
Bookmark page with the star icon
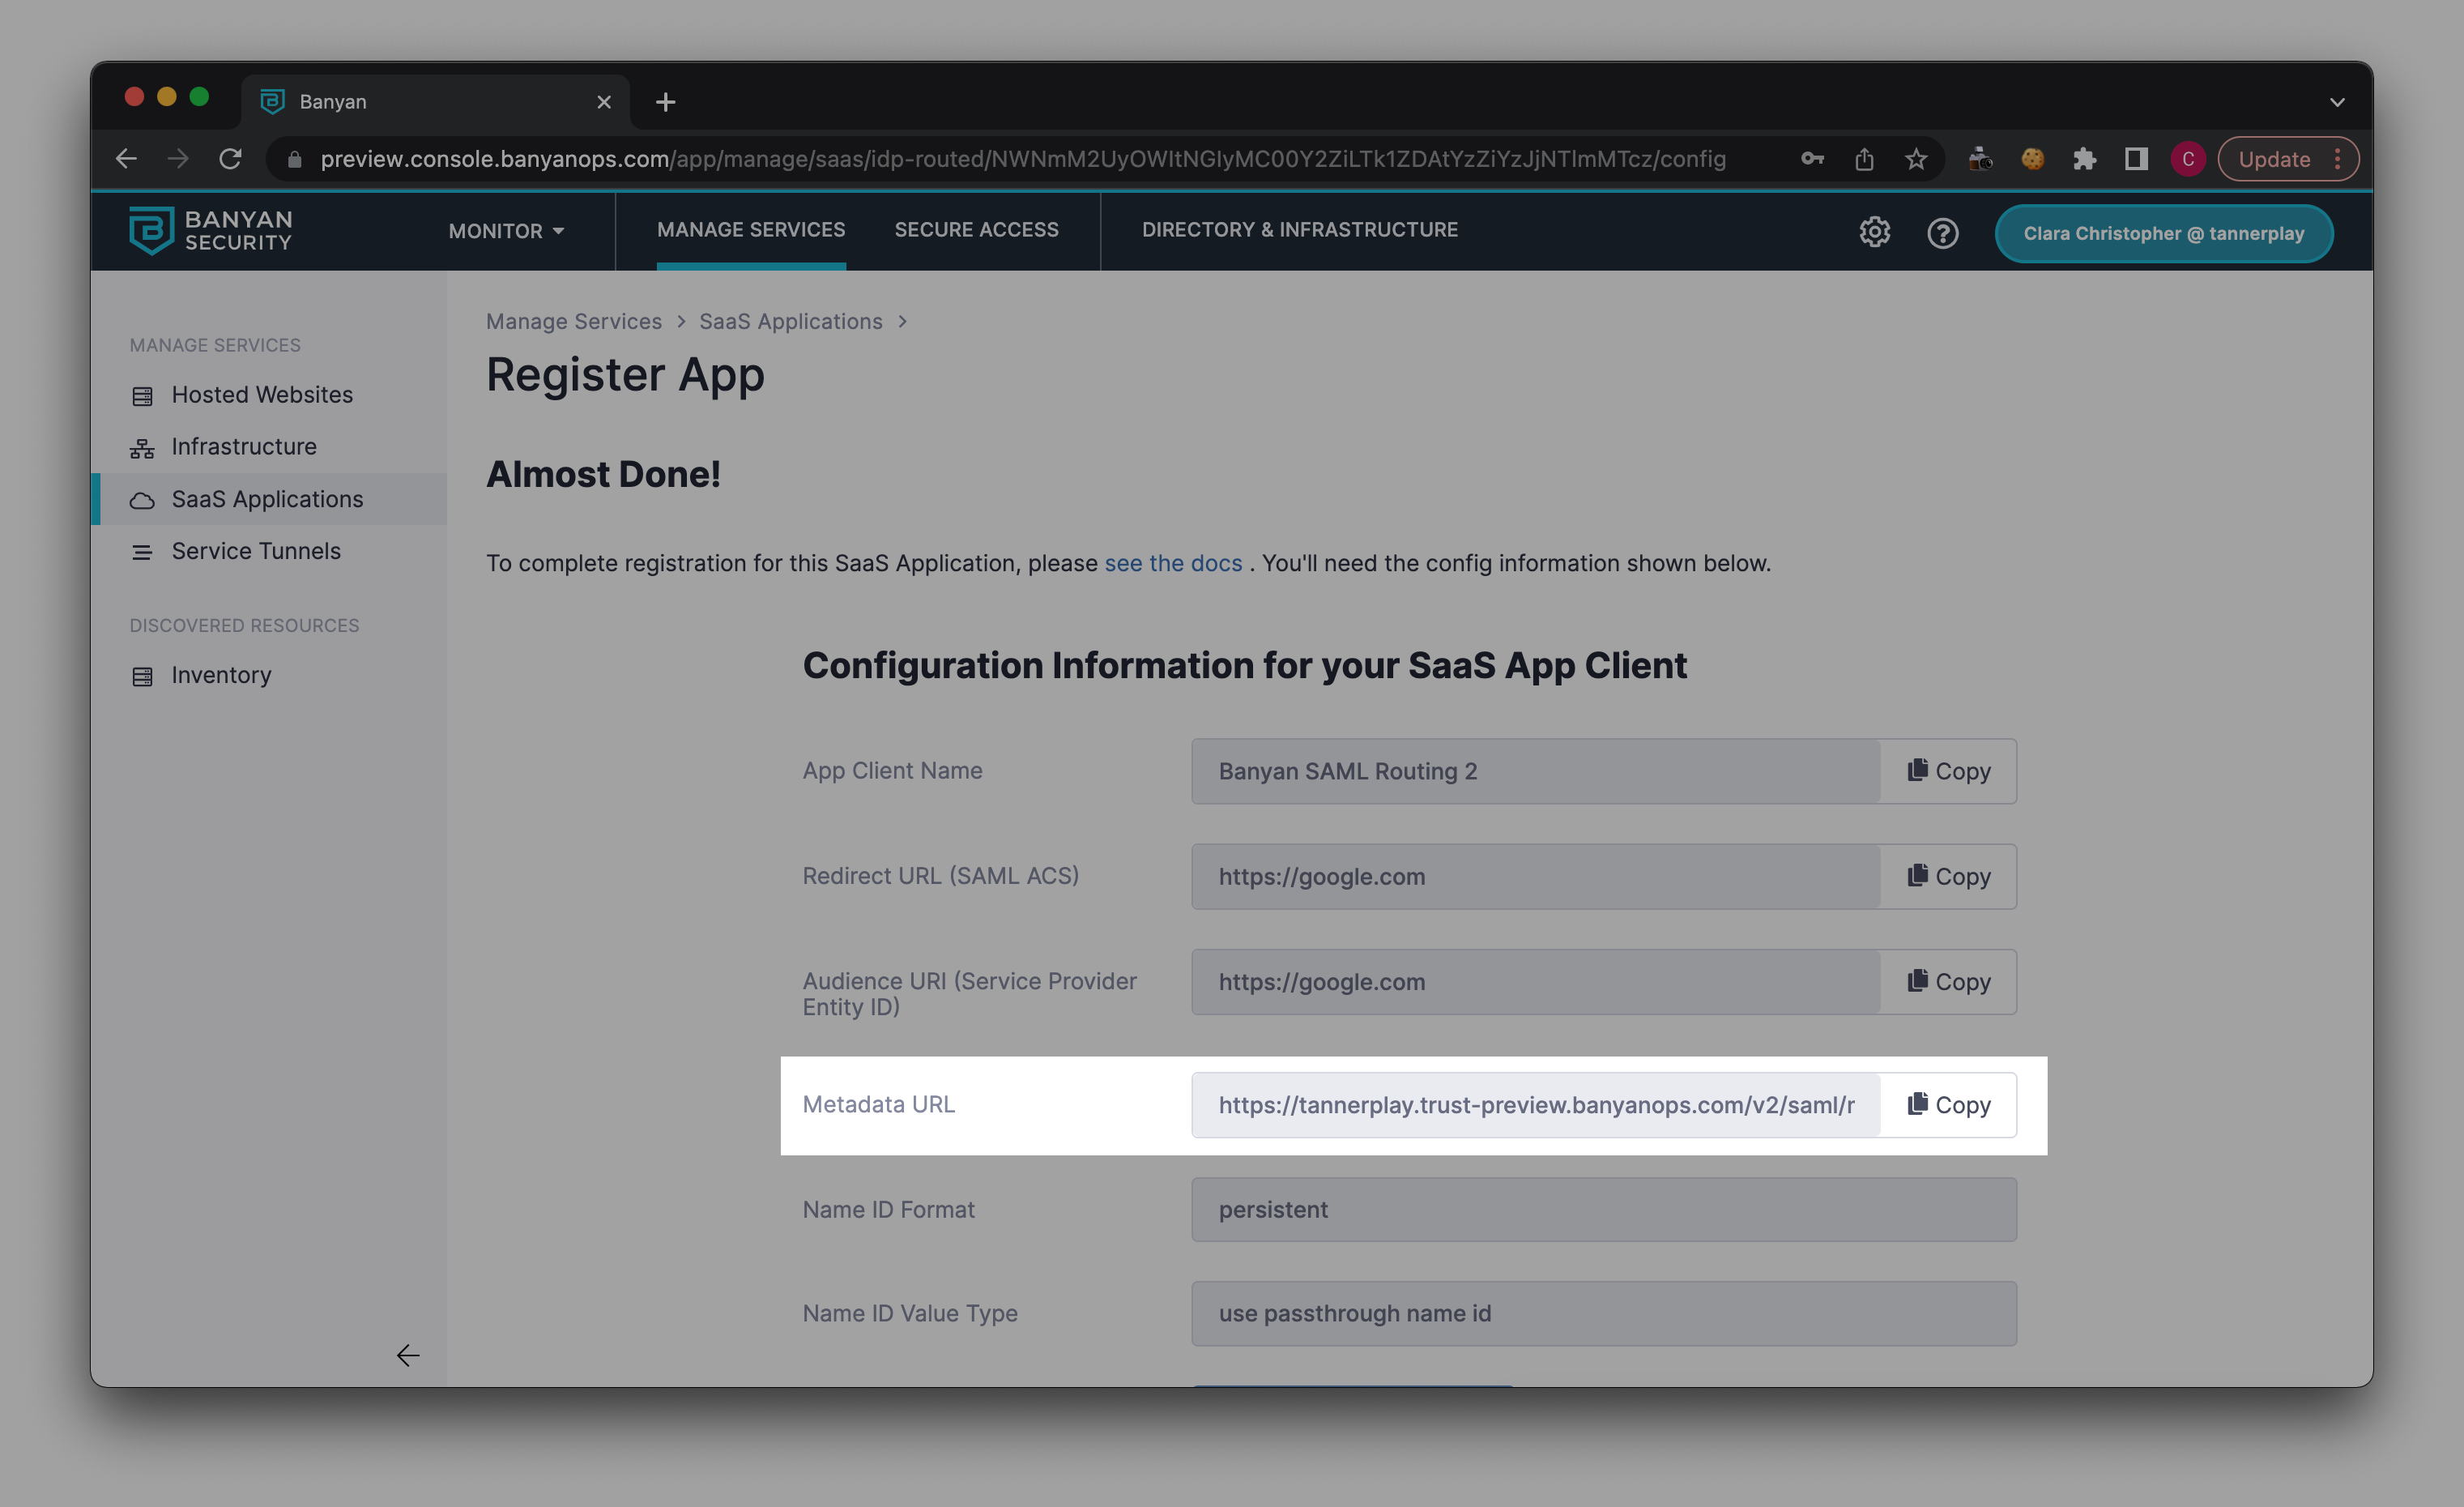[x=1915, y=159]
